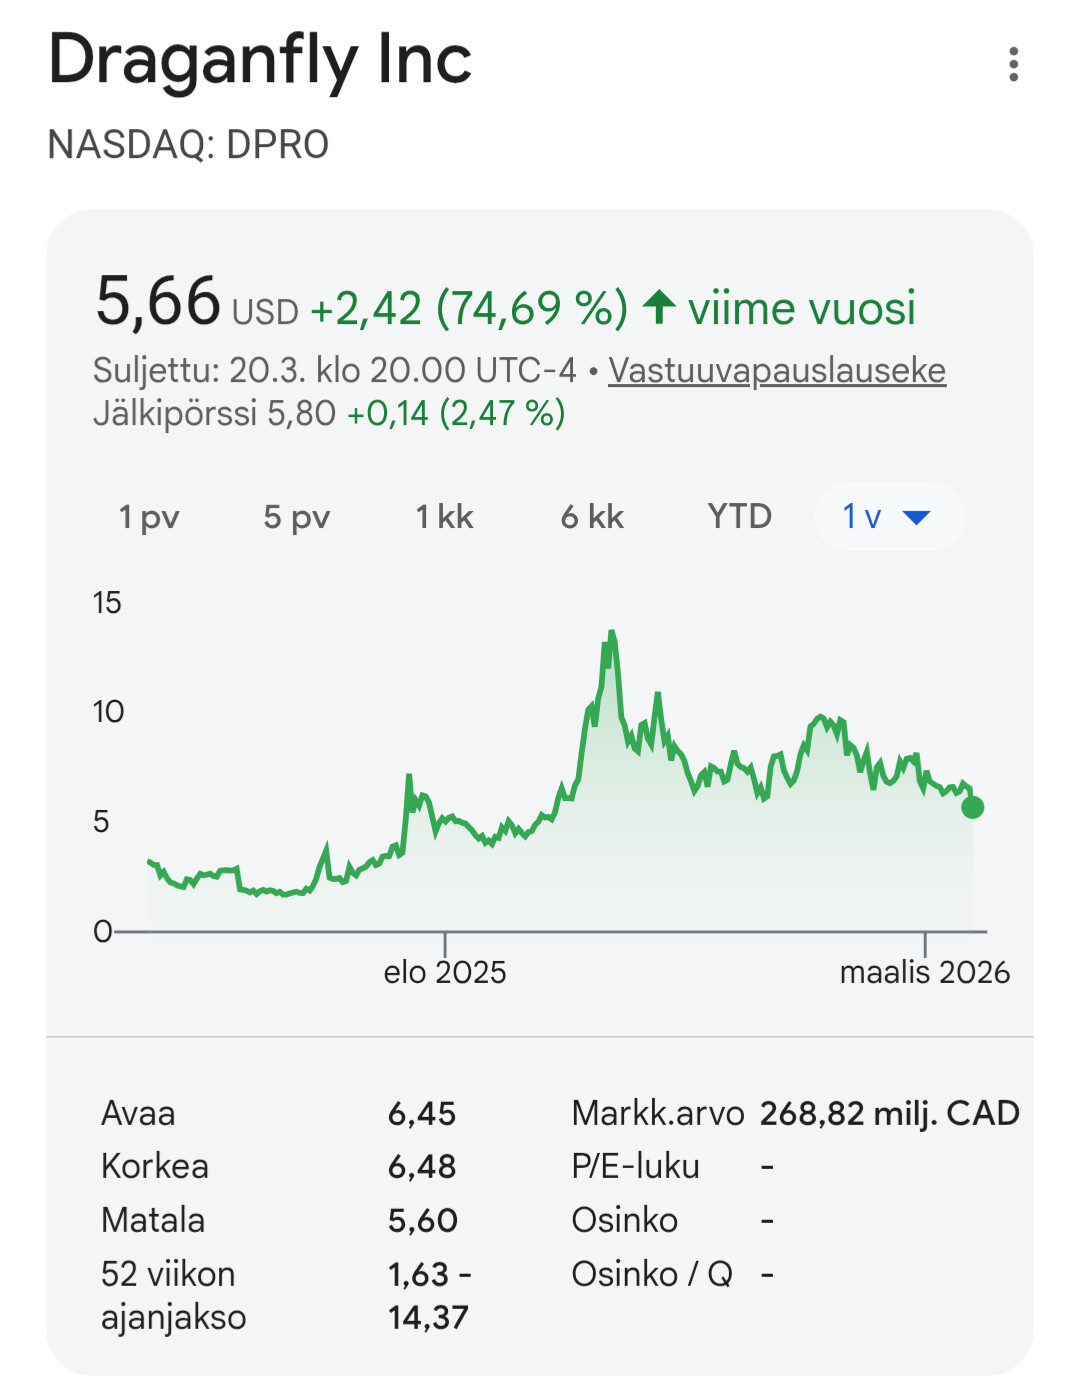Image resolution: width=1080 pixels, height=1387 pixels.
Task: Select the YTD chart range
Action: click(x=739, y=517)
